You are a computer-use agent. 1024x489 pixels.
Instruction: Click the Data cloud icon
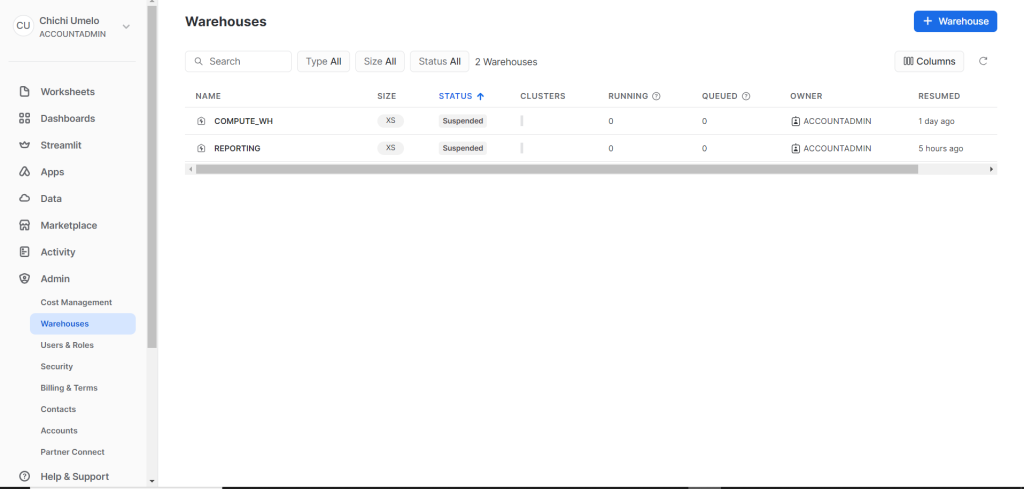pyautogui.click(x=25, y=199)
